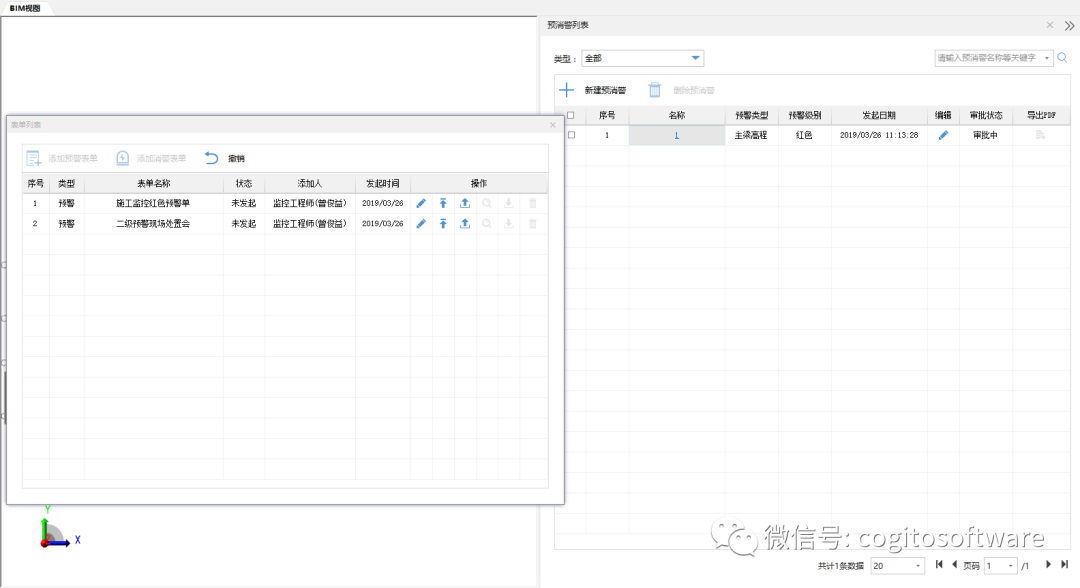Image resolution: width=1080 pixels, height=588 pixels.
Task: Click the search magnifier in 预消警列表 panel
Action: click(1063, 58)
